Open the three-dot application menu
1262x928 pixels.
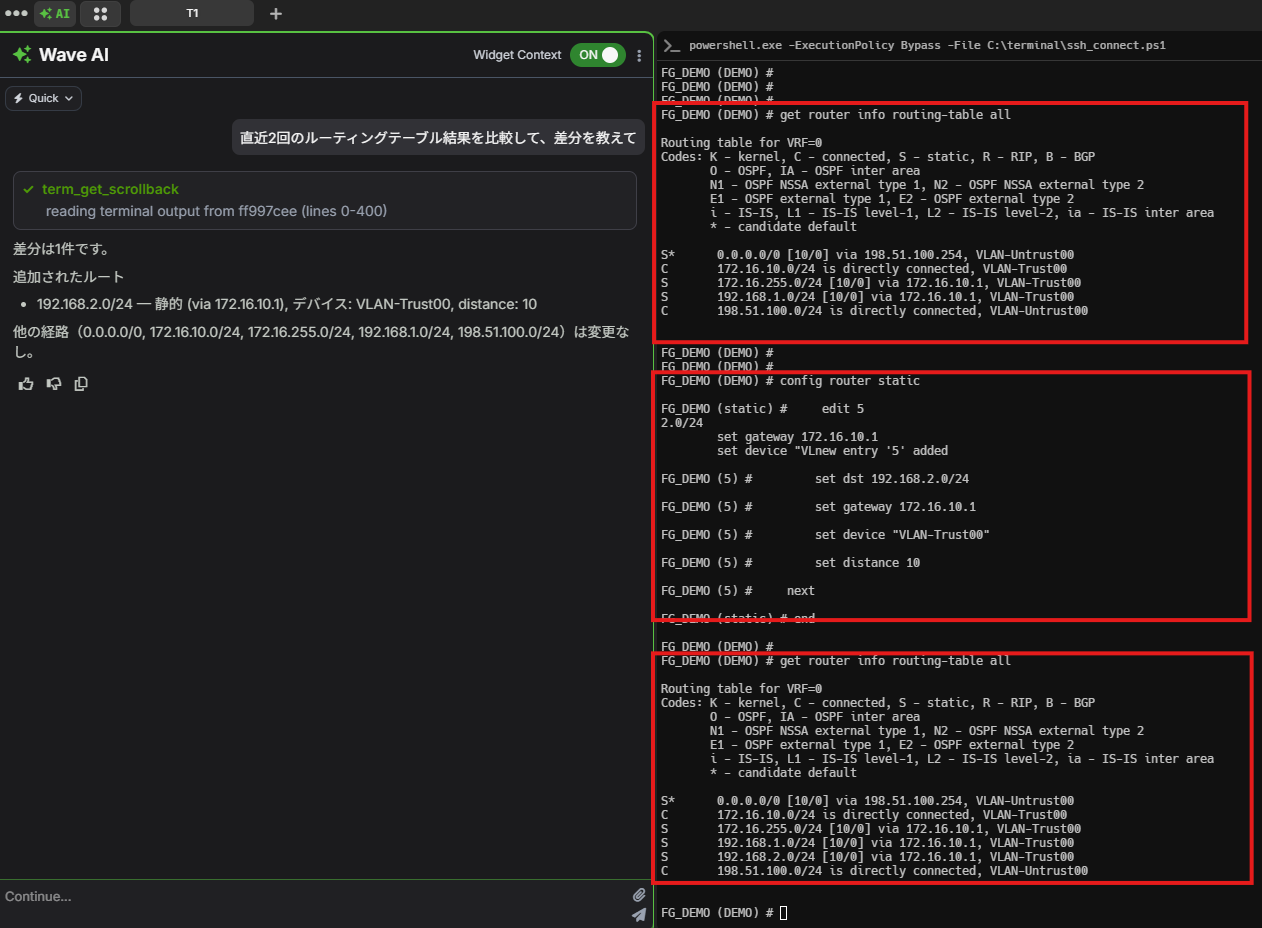16,14
